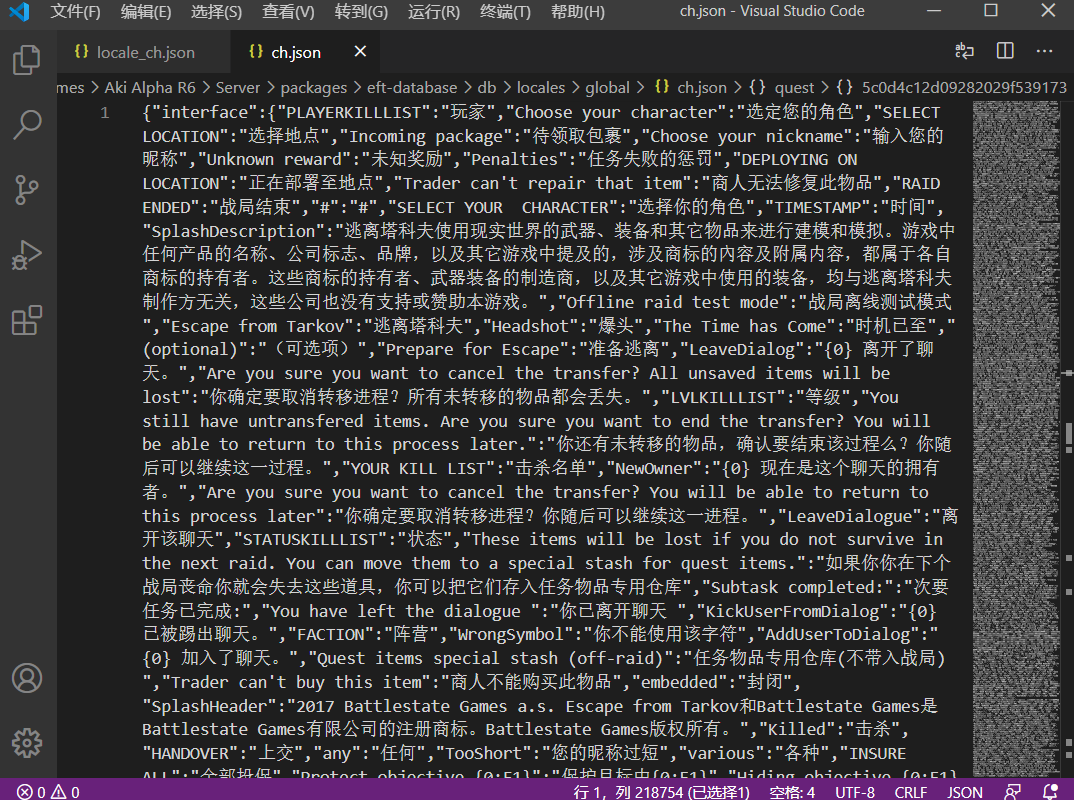Image resolution: width=1074 pixels, height=800 pixels.
Task: Open the Run and Debug view
Action: coord(27,255)
